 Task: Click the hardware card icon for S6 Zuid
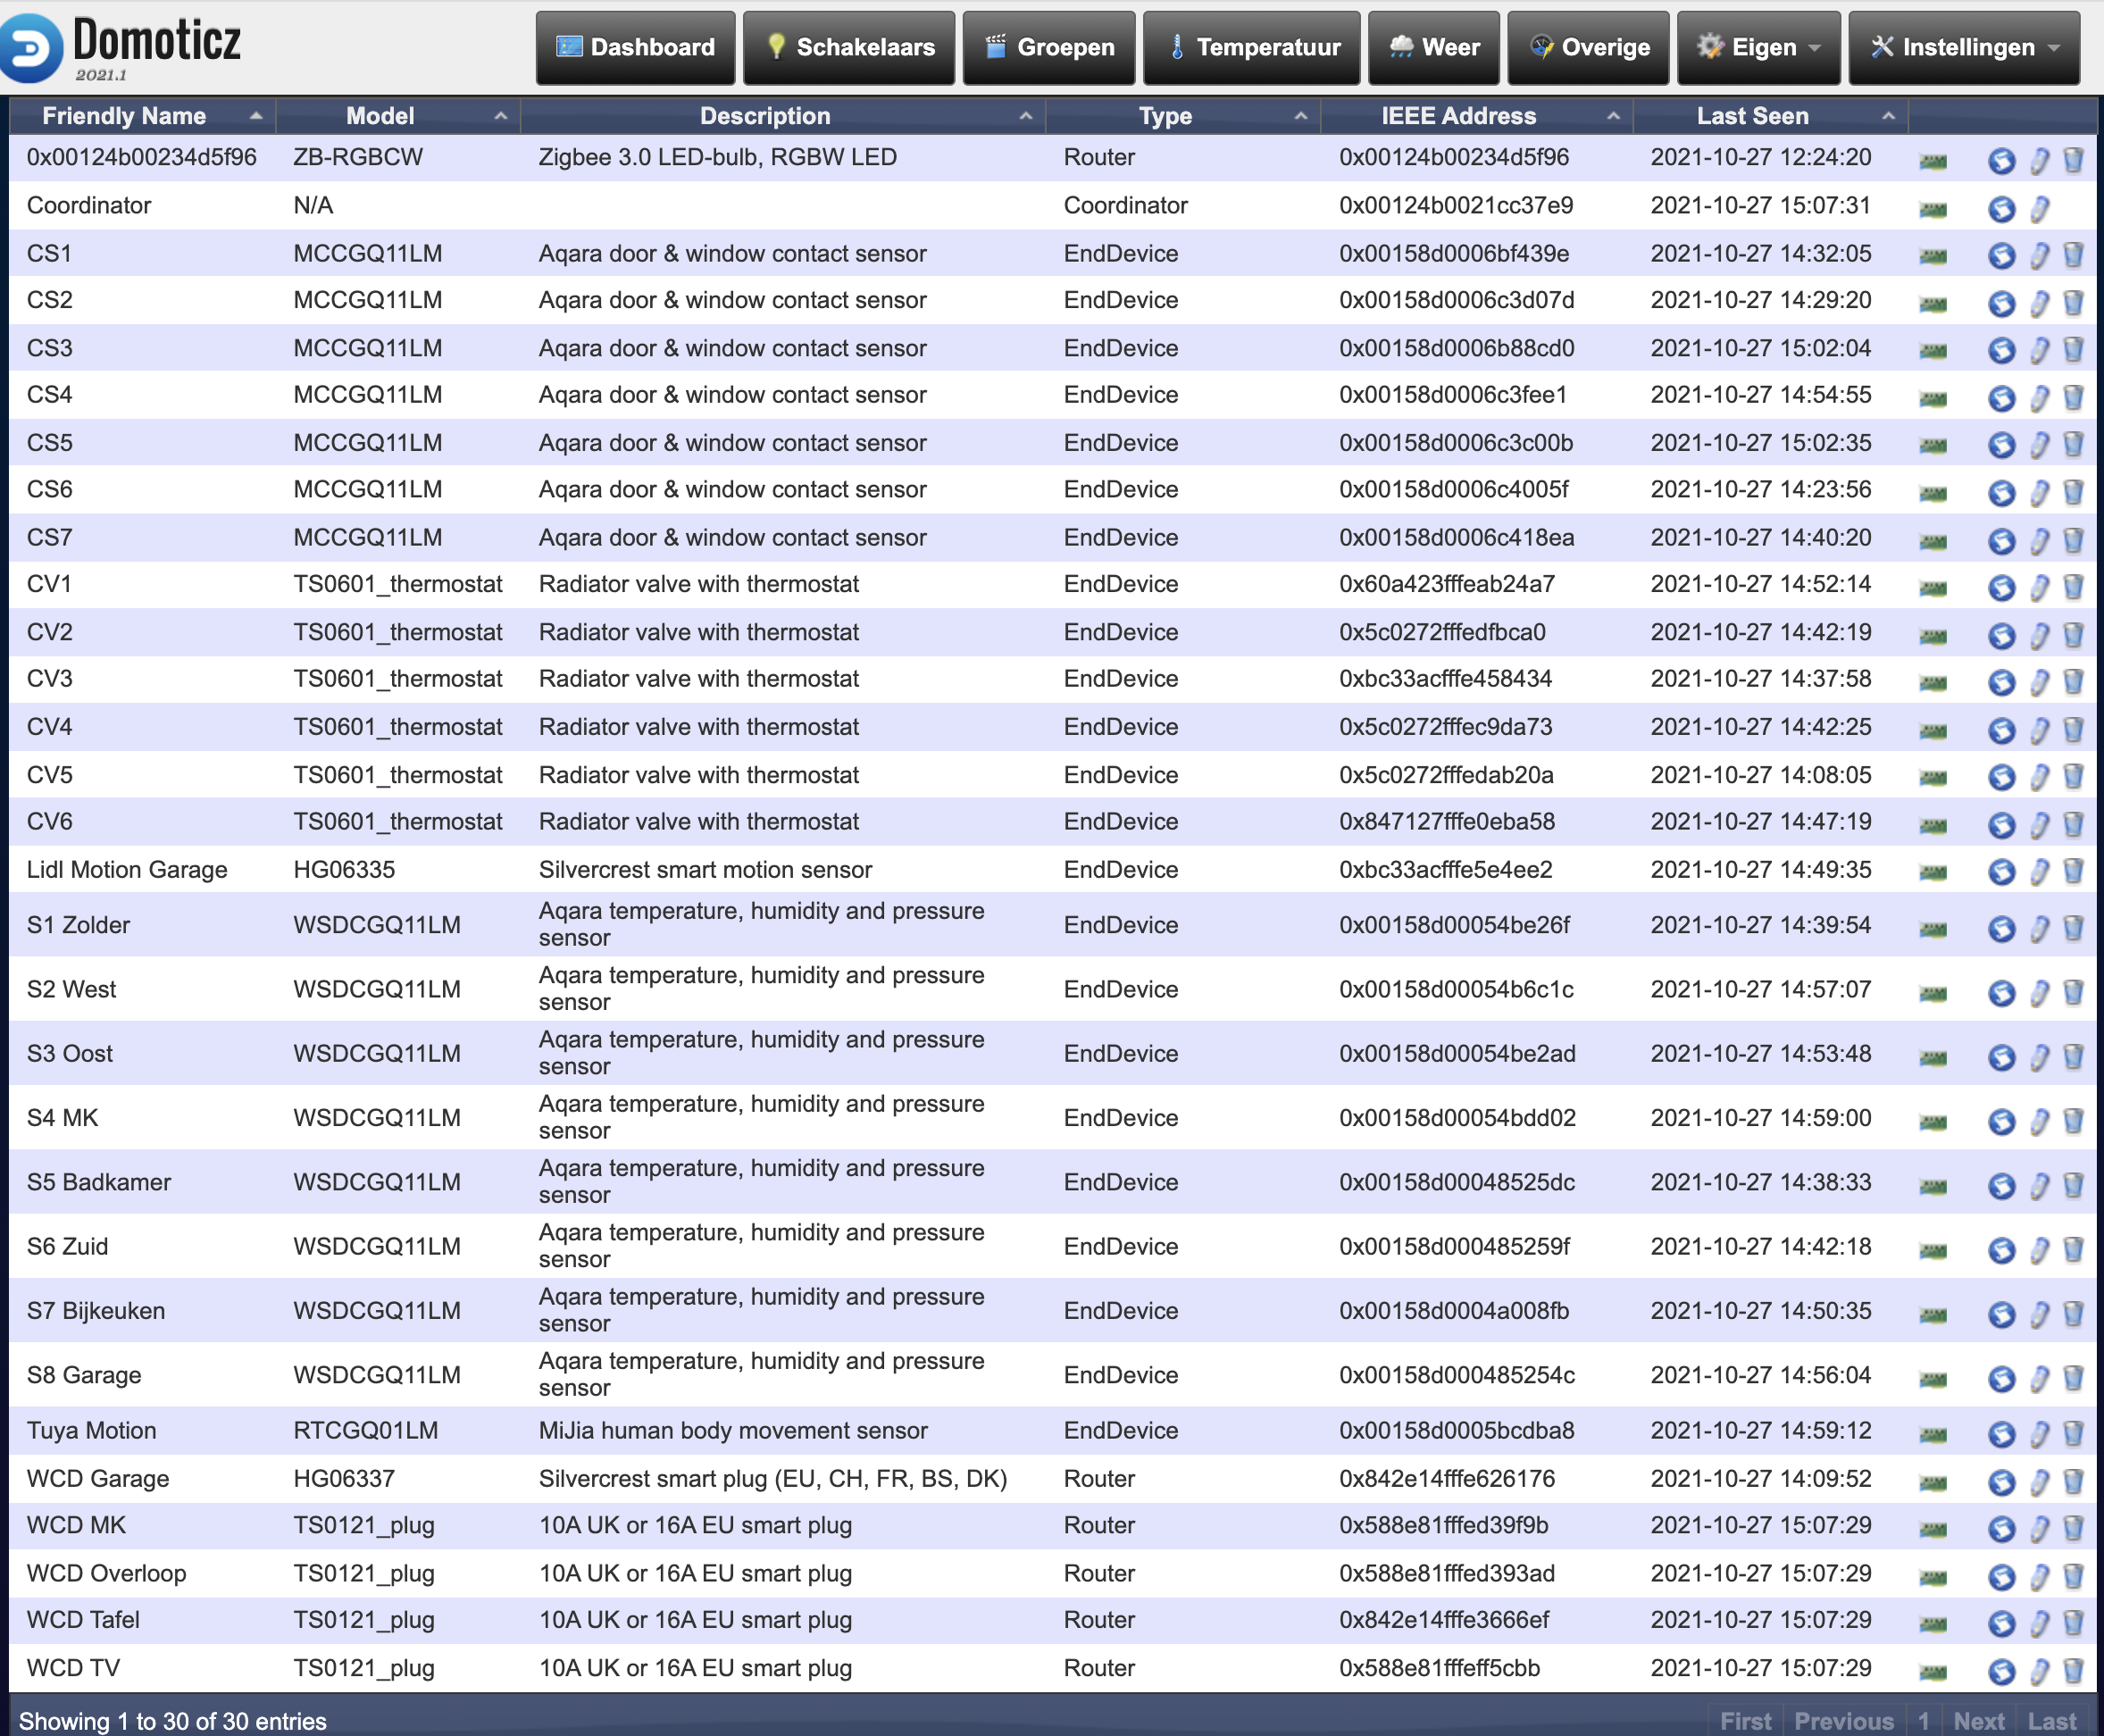1933,1250
